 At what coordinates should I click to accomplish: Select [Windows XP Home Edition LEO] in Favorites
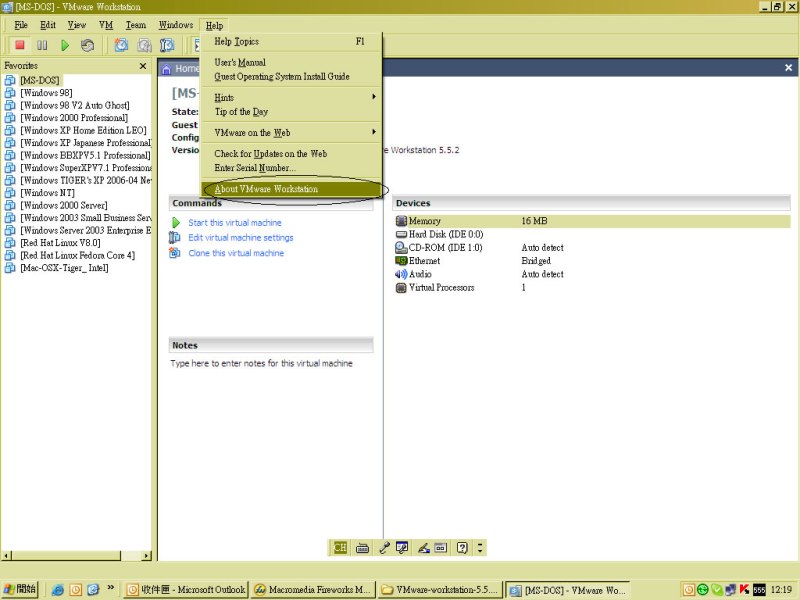click(83, 130)
